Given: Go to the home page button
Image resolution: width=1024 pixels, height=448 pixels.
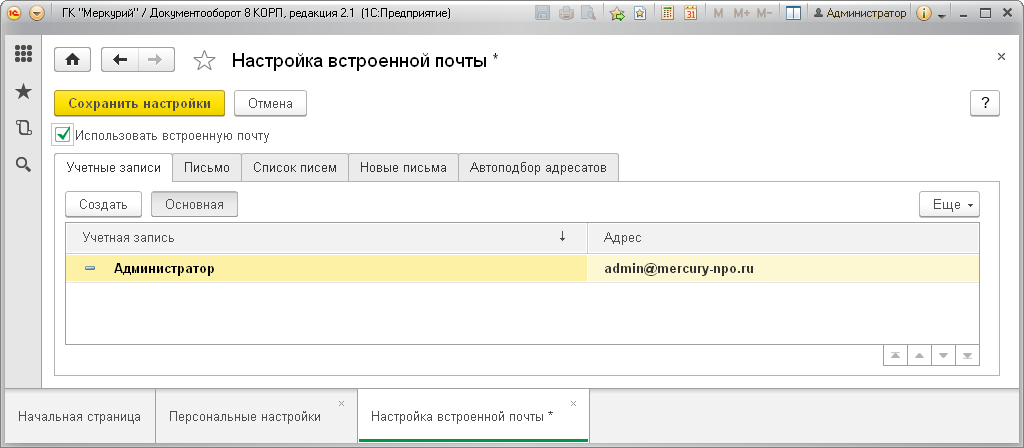Looking at the screenshot, I should [72, 59].
